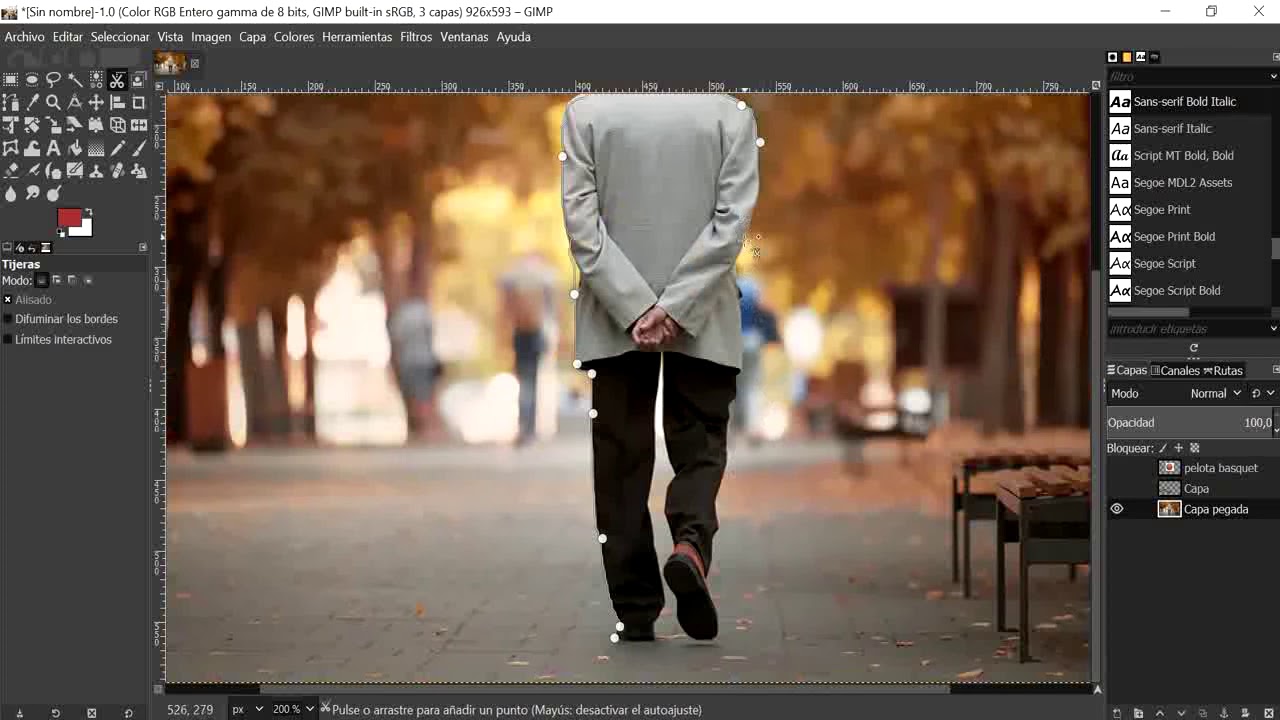Select the Smudge tool
This screenshot has width=1280, height=720.
pos(32,194)
